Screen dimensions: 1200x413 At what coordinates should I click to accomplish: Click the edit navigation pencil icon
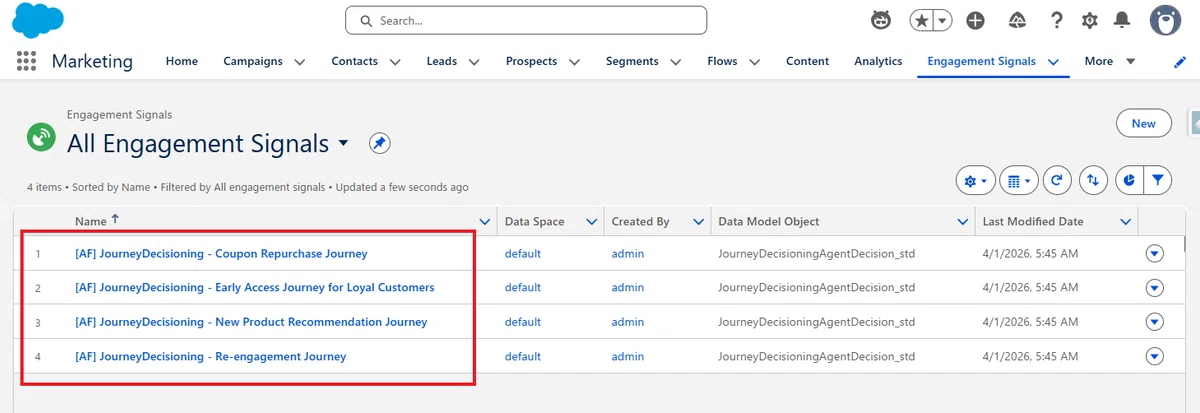click(1180, 62)
